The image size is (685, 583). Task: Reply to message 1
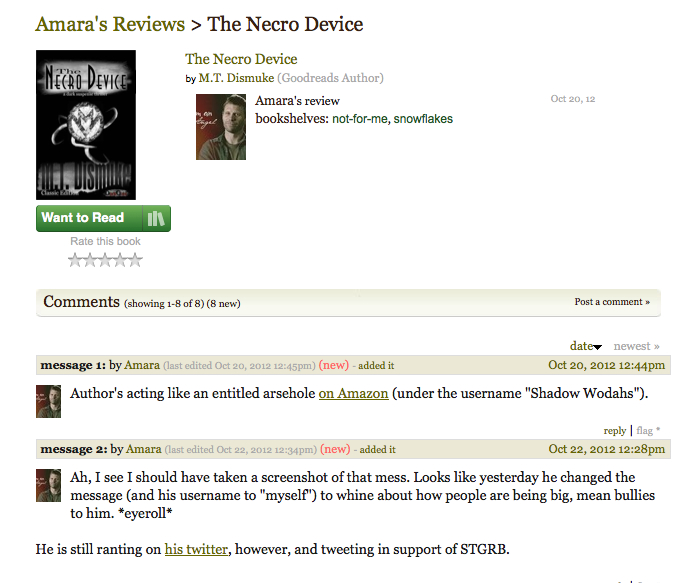coord(615,431)
